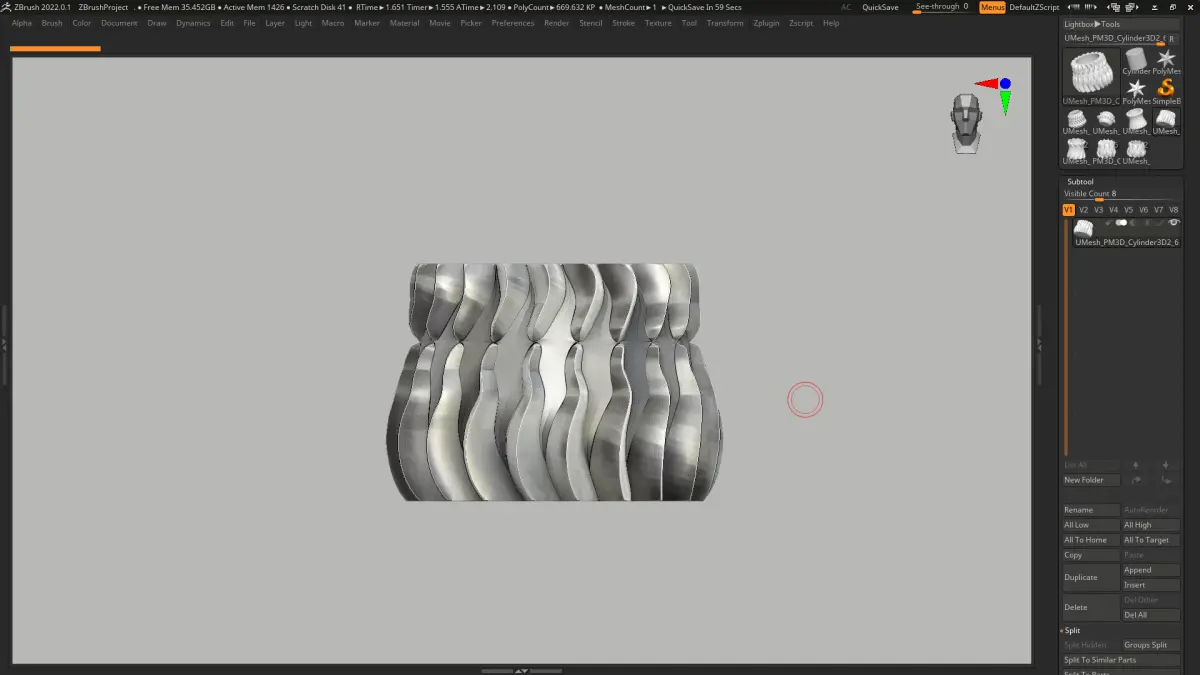
Task: Click the camera head orientation gizmo
Action: 966,122
